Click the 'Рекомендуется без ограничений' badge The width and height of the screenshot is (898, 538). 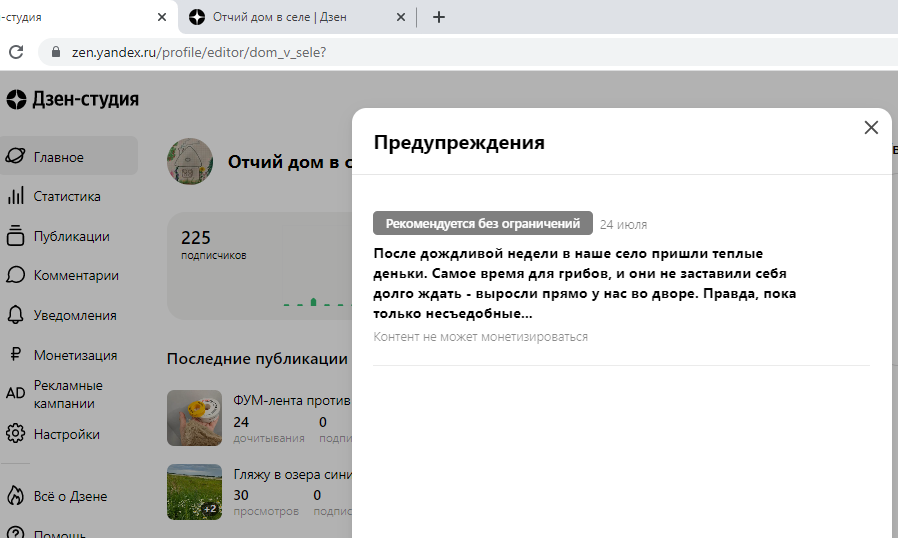483,223
